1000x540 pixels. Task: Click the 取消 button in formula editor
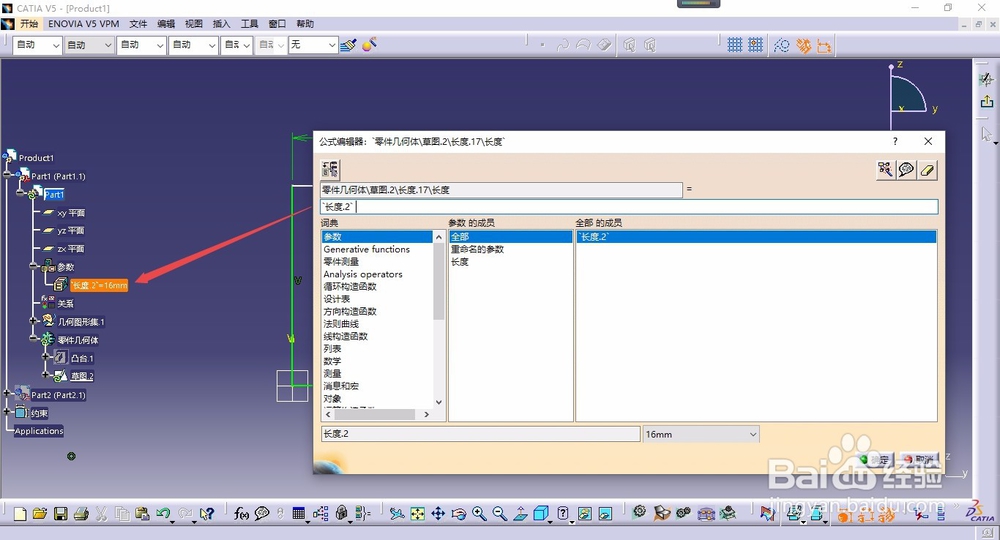click(918, 459)
